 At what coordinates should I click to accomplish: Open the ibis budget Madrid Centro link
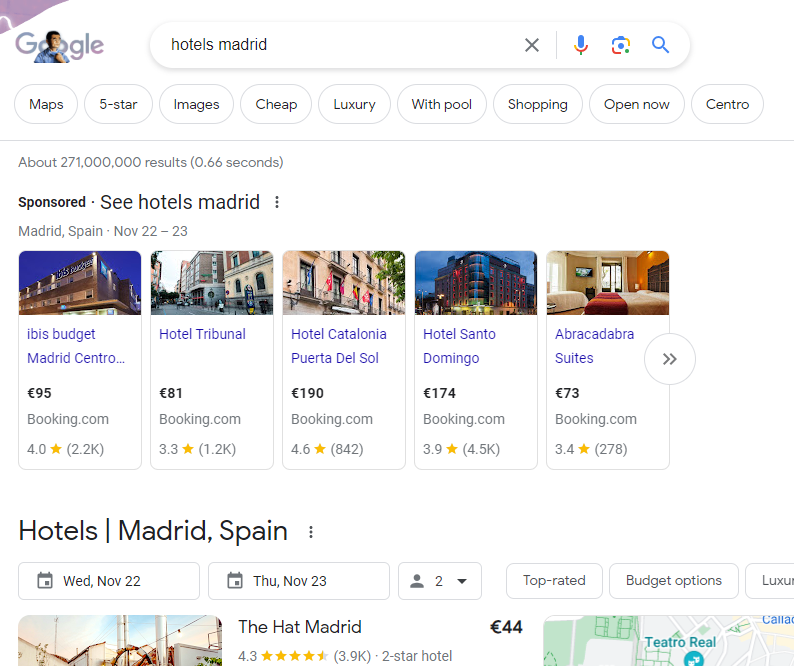tap(76, 346)
